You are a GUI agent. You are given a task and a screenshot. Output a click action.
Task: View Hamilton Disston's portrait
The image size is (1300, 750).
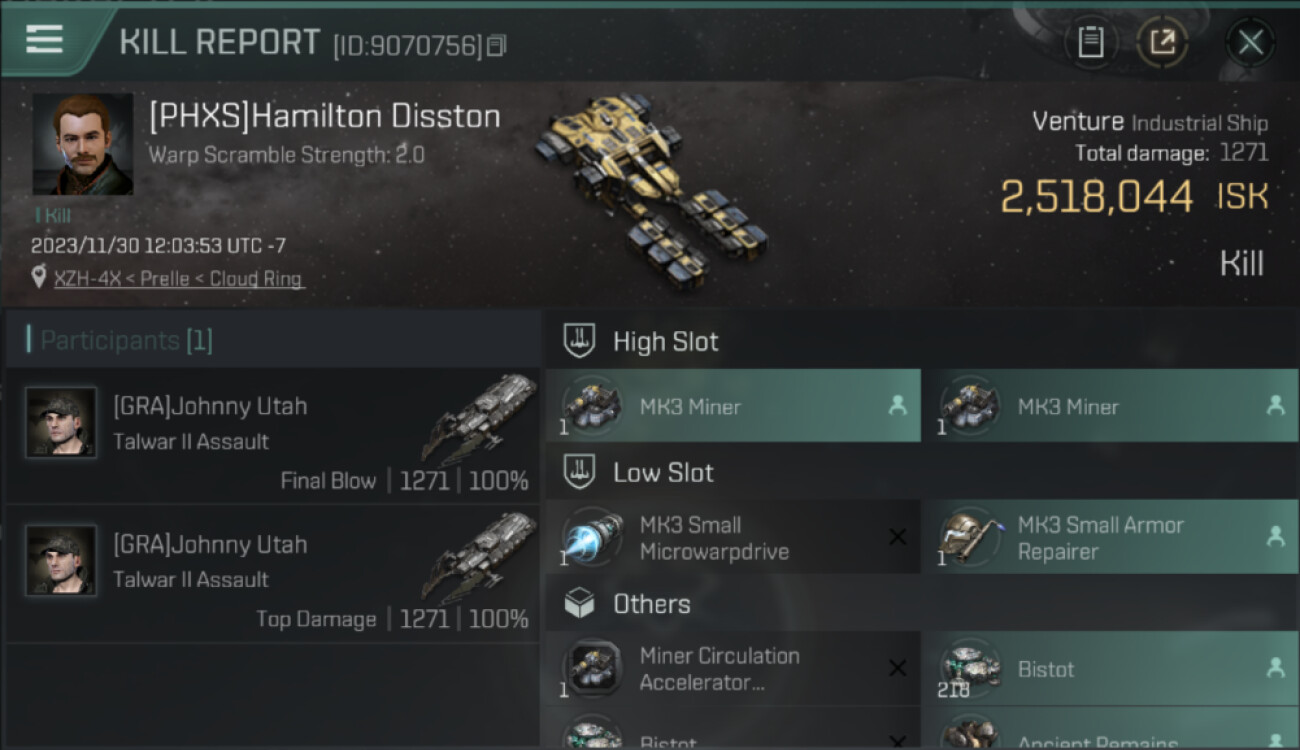point(83,144)
